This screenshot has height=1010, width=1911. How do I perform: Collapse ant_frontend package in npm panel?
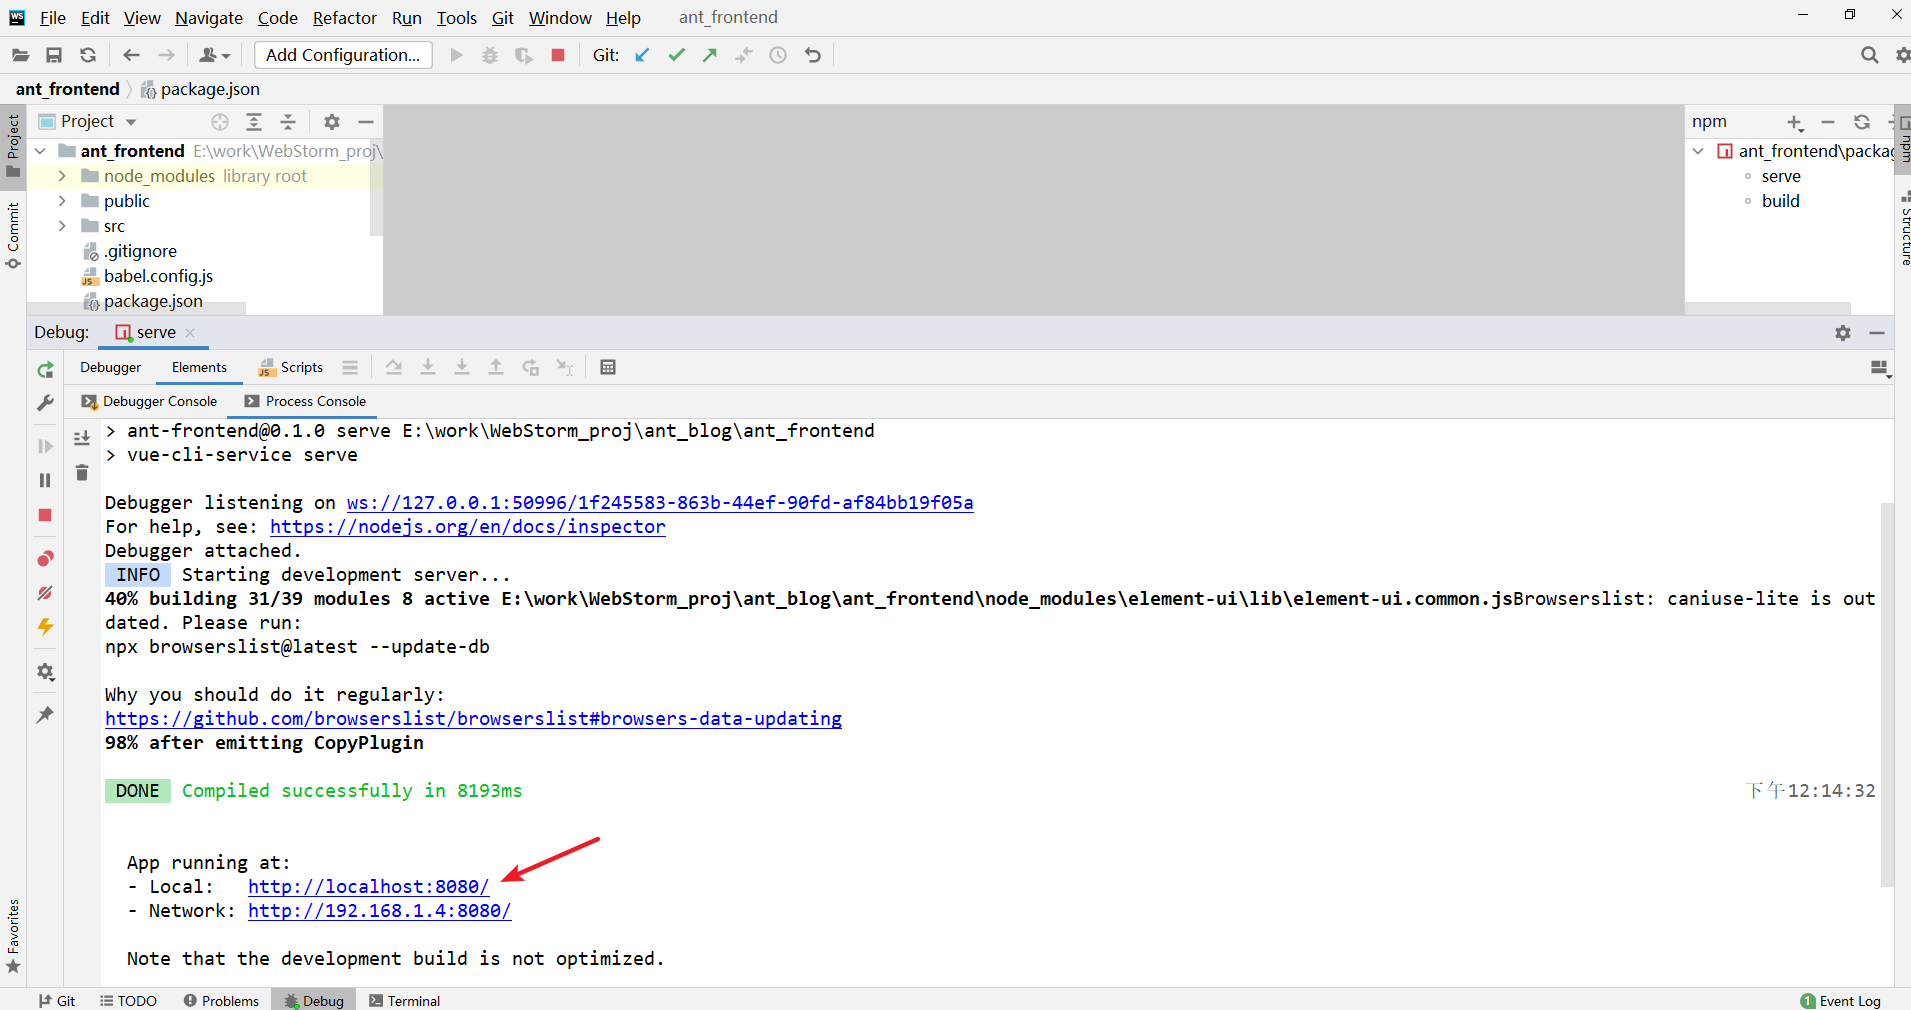(1698, 151)
